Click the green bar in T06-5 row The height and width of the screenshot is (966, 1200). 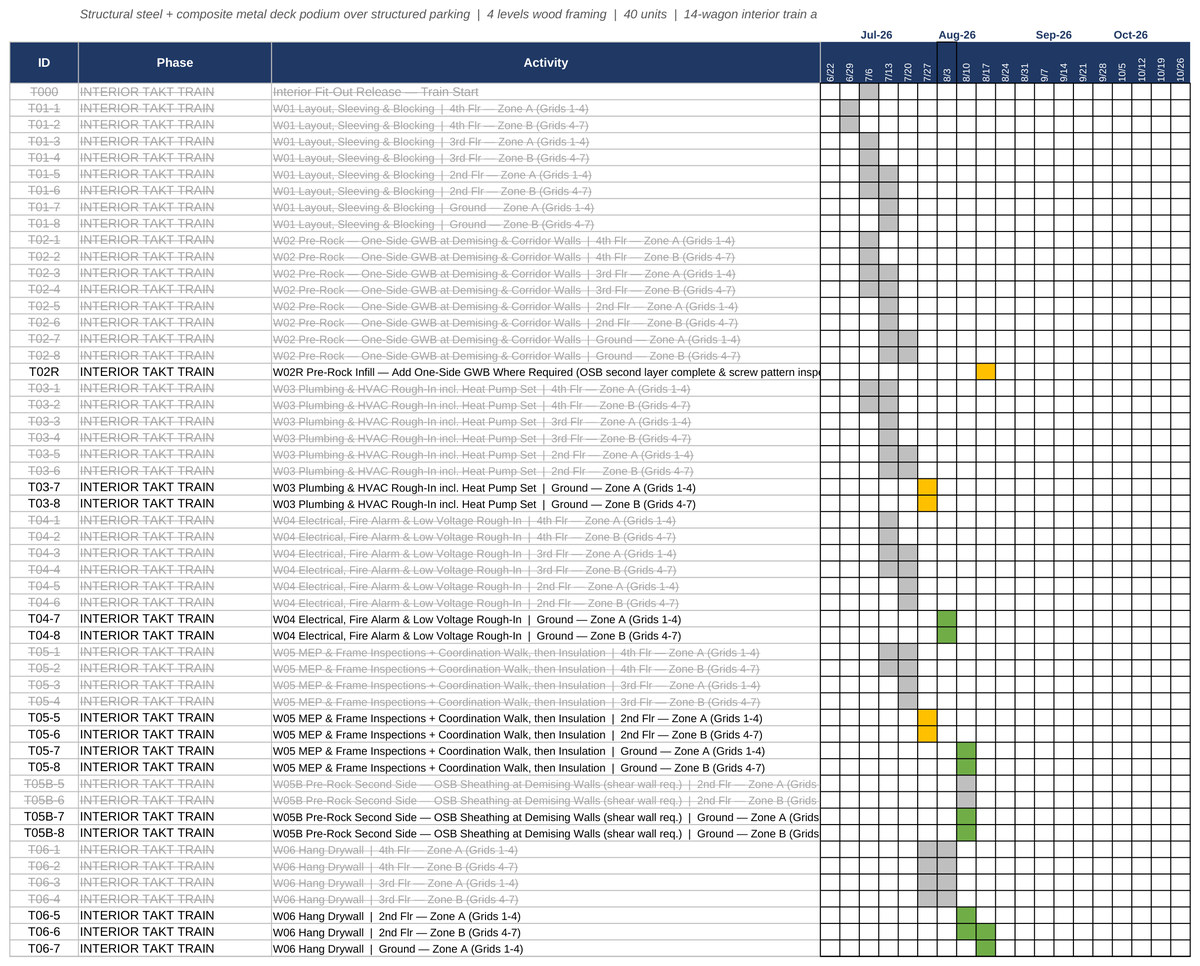(x=966, y=916)
